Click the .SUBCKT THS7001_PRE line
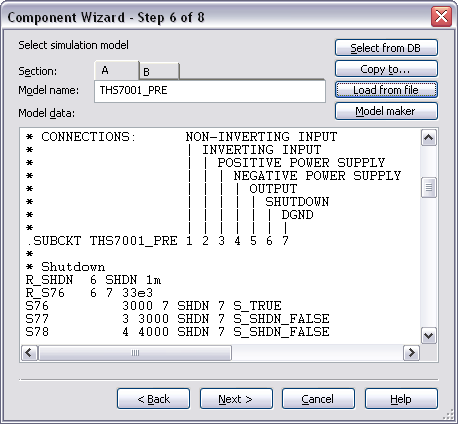This screenshot has height=424, width=458. pyautogui.click(x=157, y=241)
